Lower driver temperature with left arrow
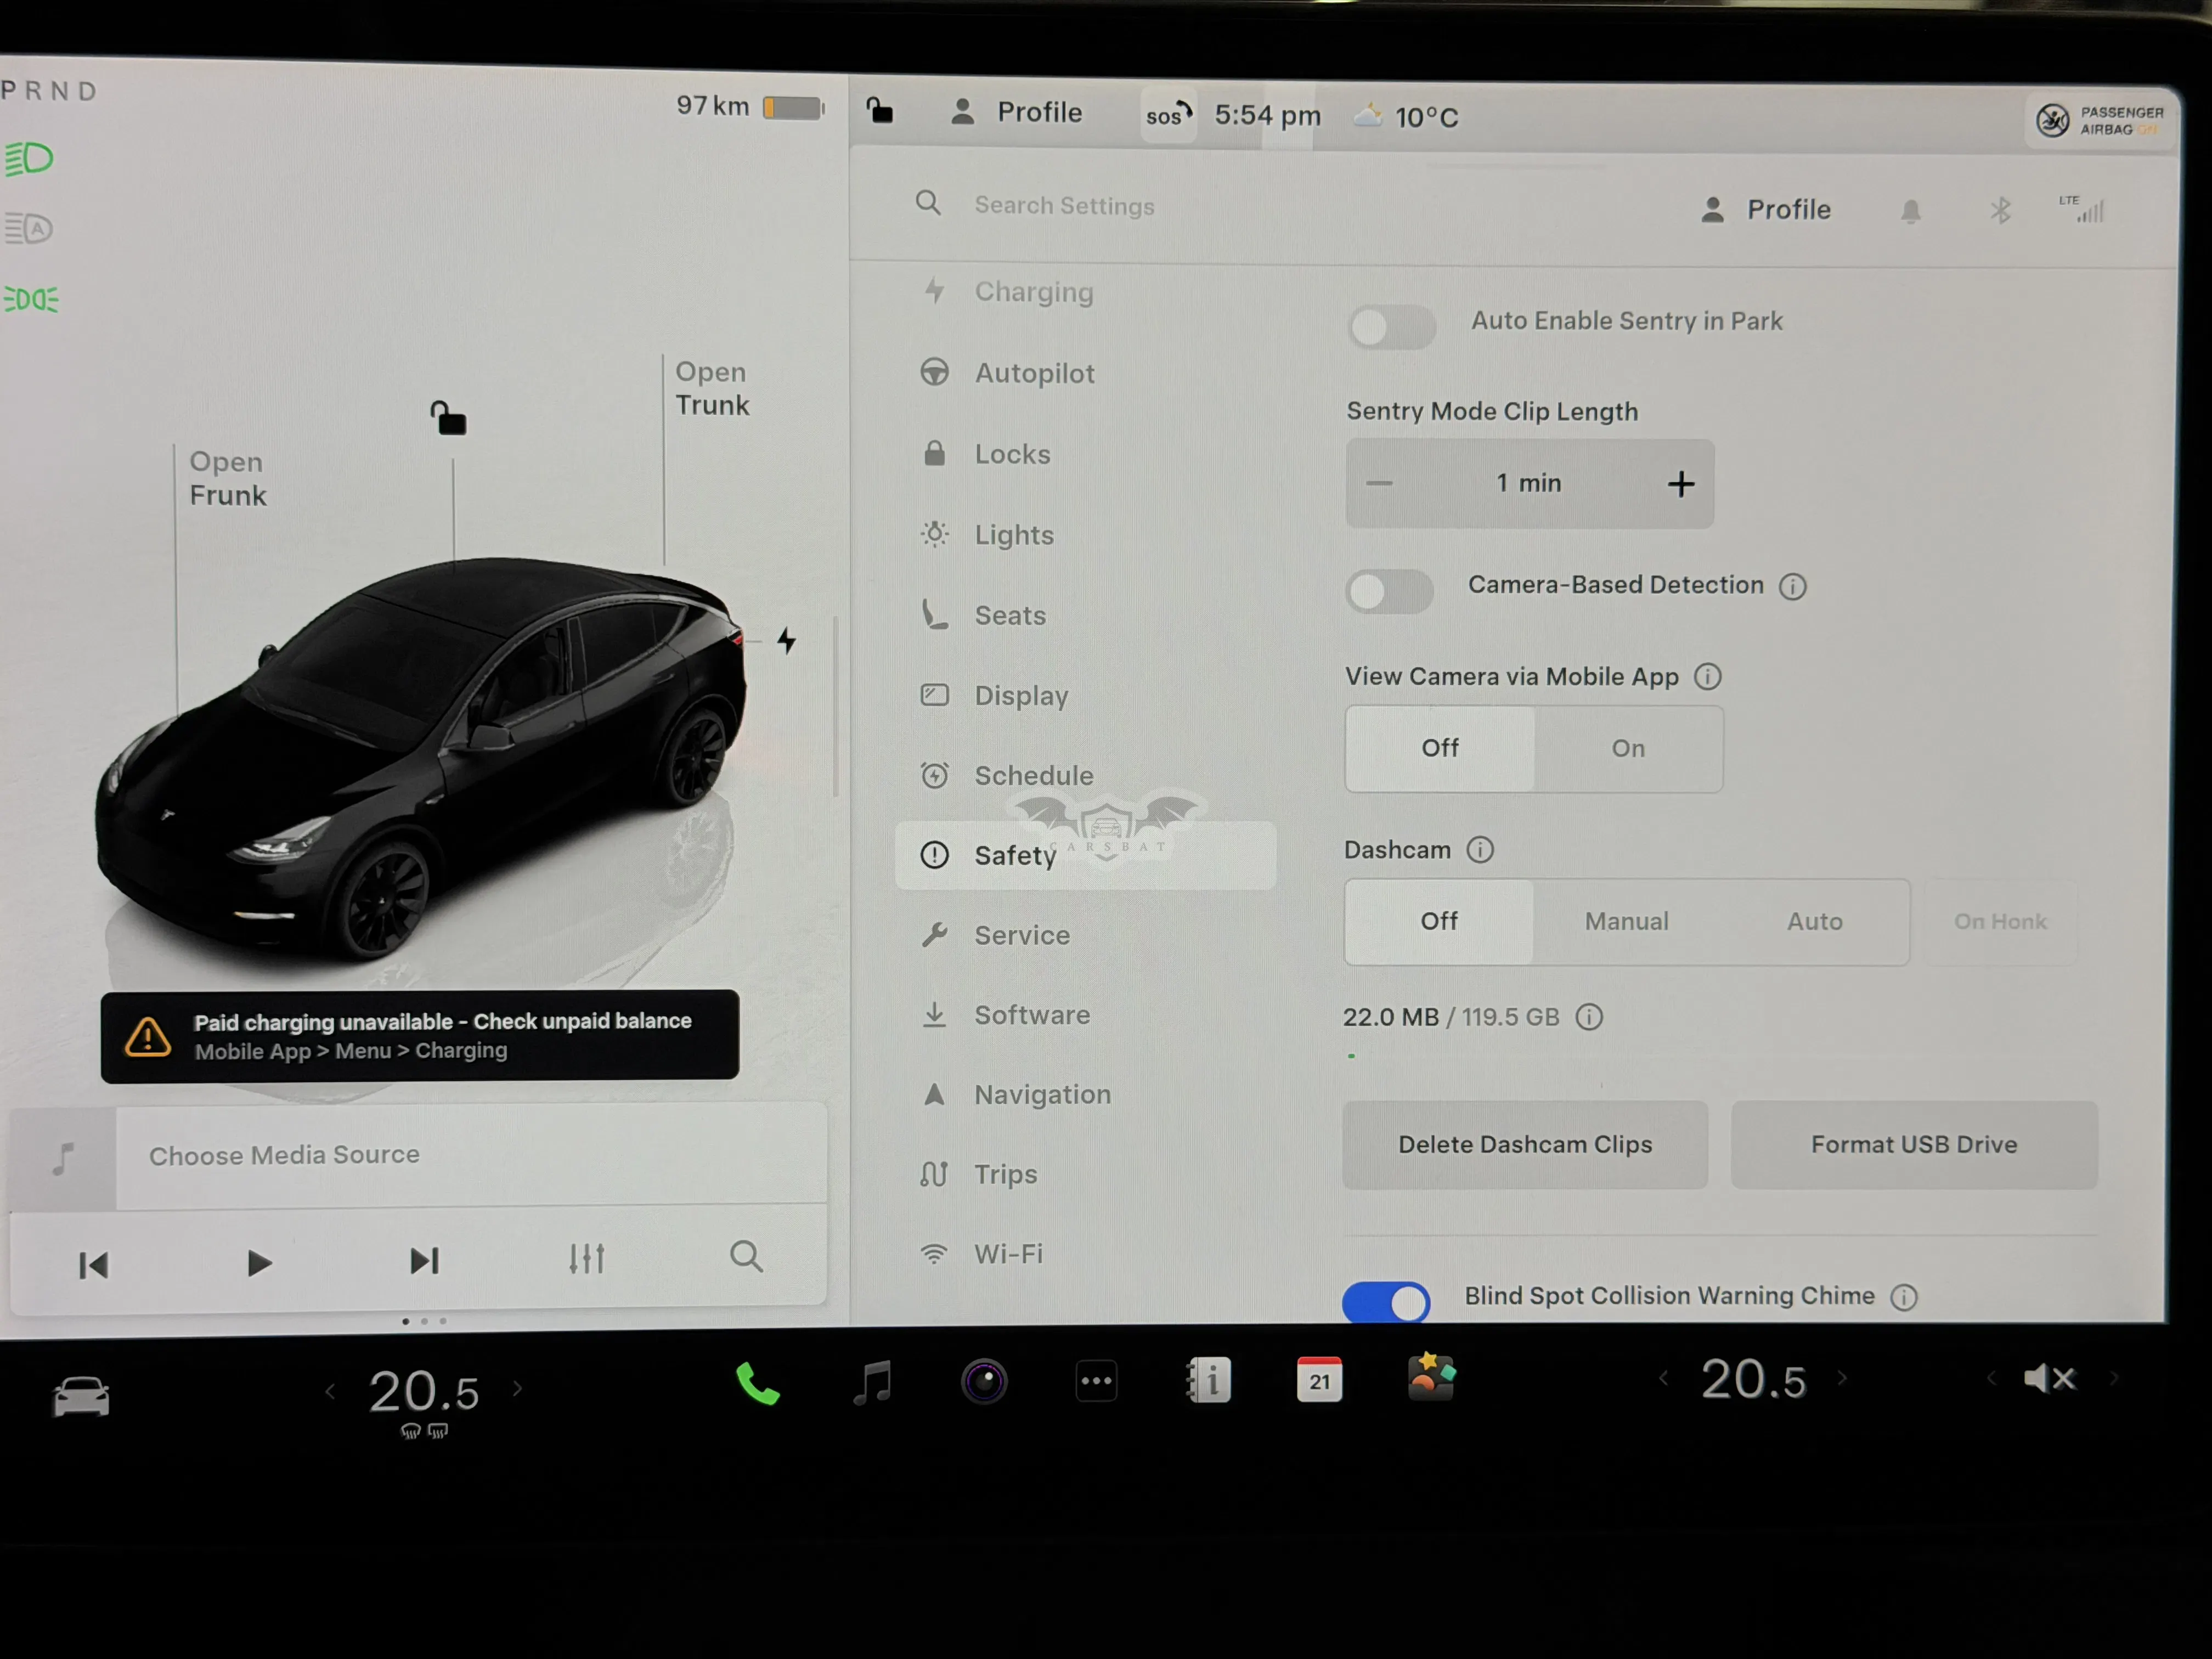This screenshot has height=1659, width=2212. (330, 1391)
